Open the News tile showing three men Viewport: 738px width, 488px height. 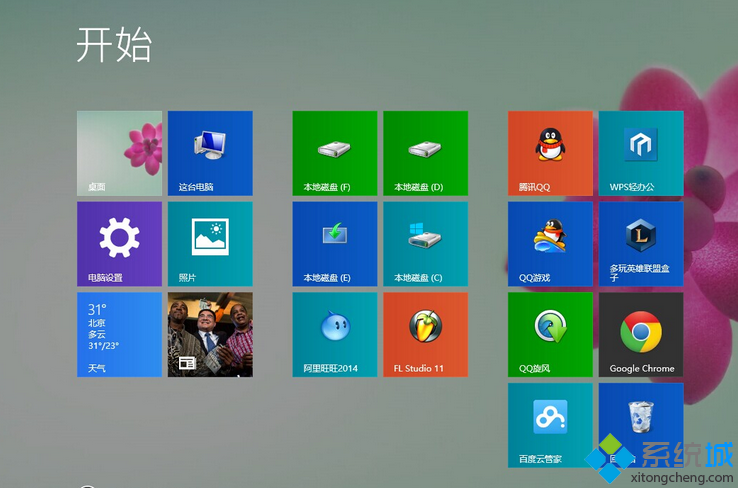coord(210,335)
